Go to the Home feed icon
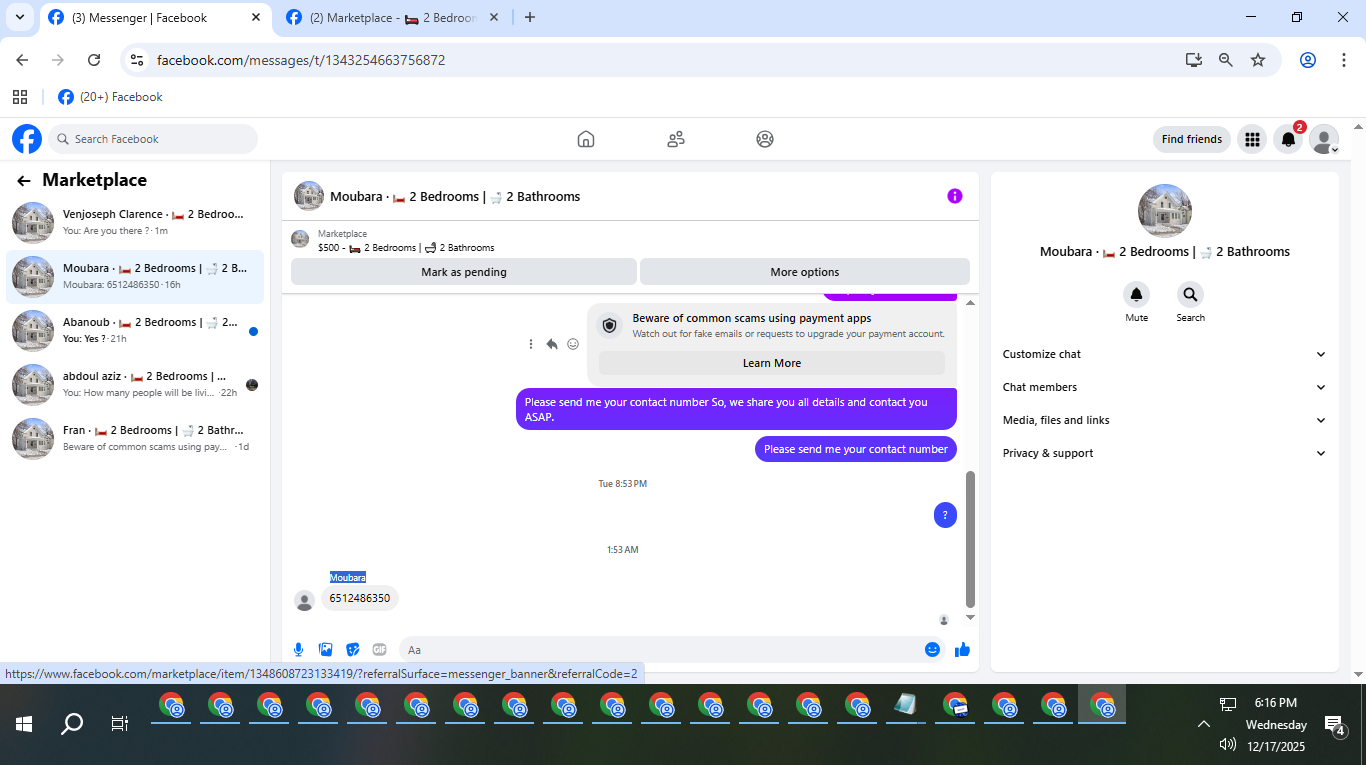This screenshot has height=765, width=1366. pos(586,139)
